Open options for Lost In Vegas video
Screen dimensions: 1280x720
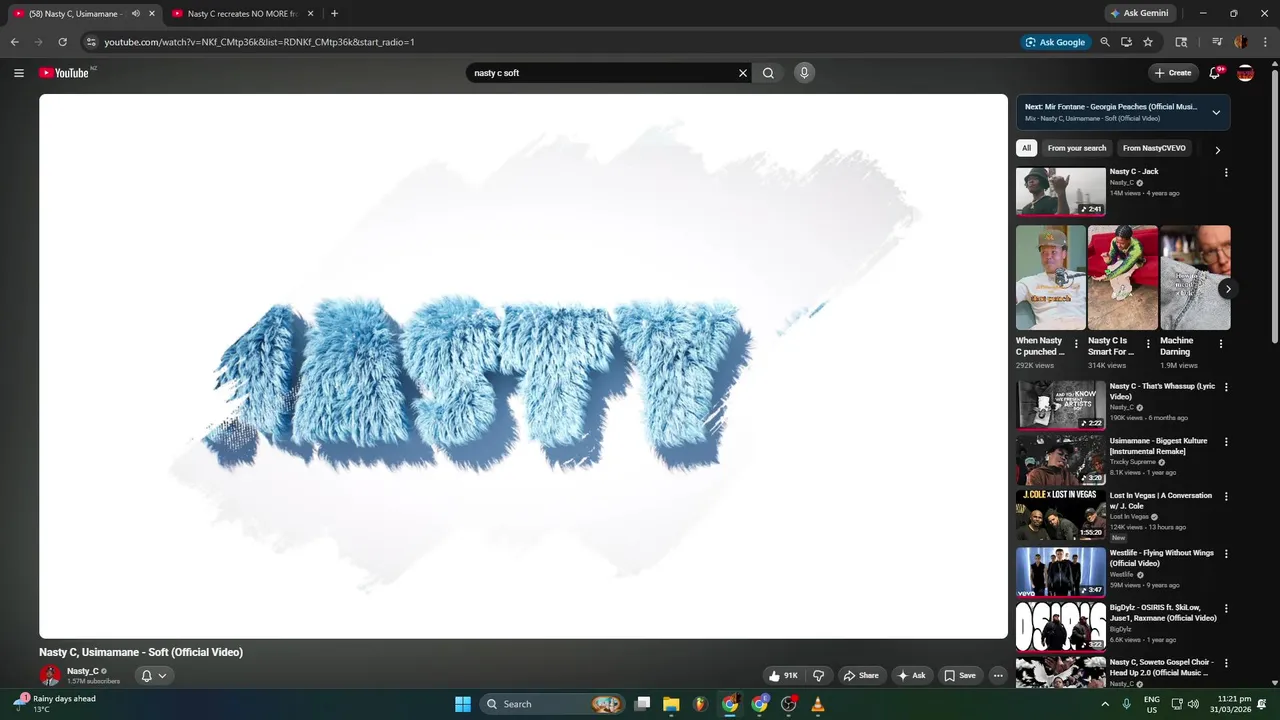click(1226, 496)
